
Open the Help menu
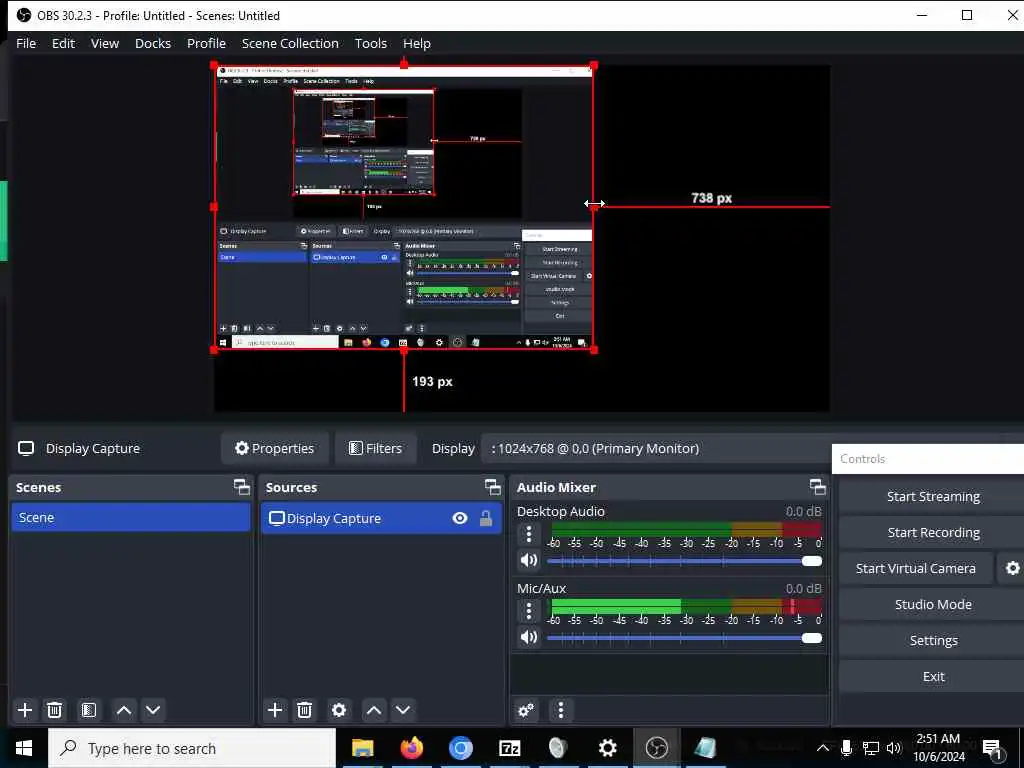417,43
